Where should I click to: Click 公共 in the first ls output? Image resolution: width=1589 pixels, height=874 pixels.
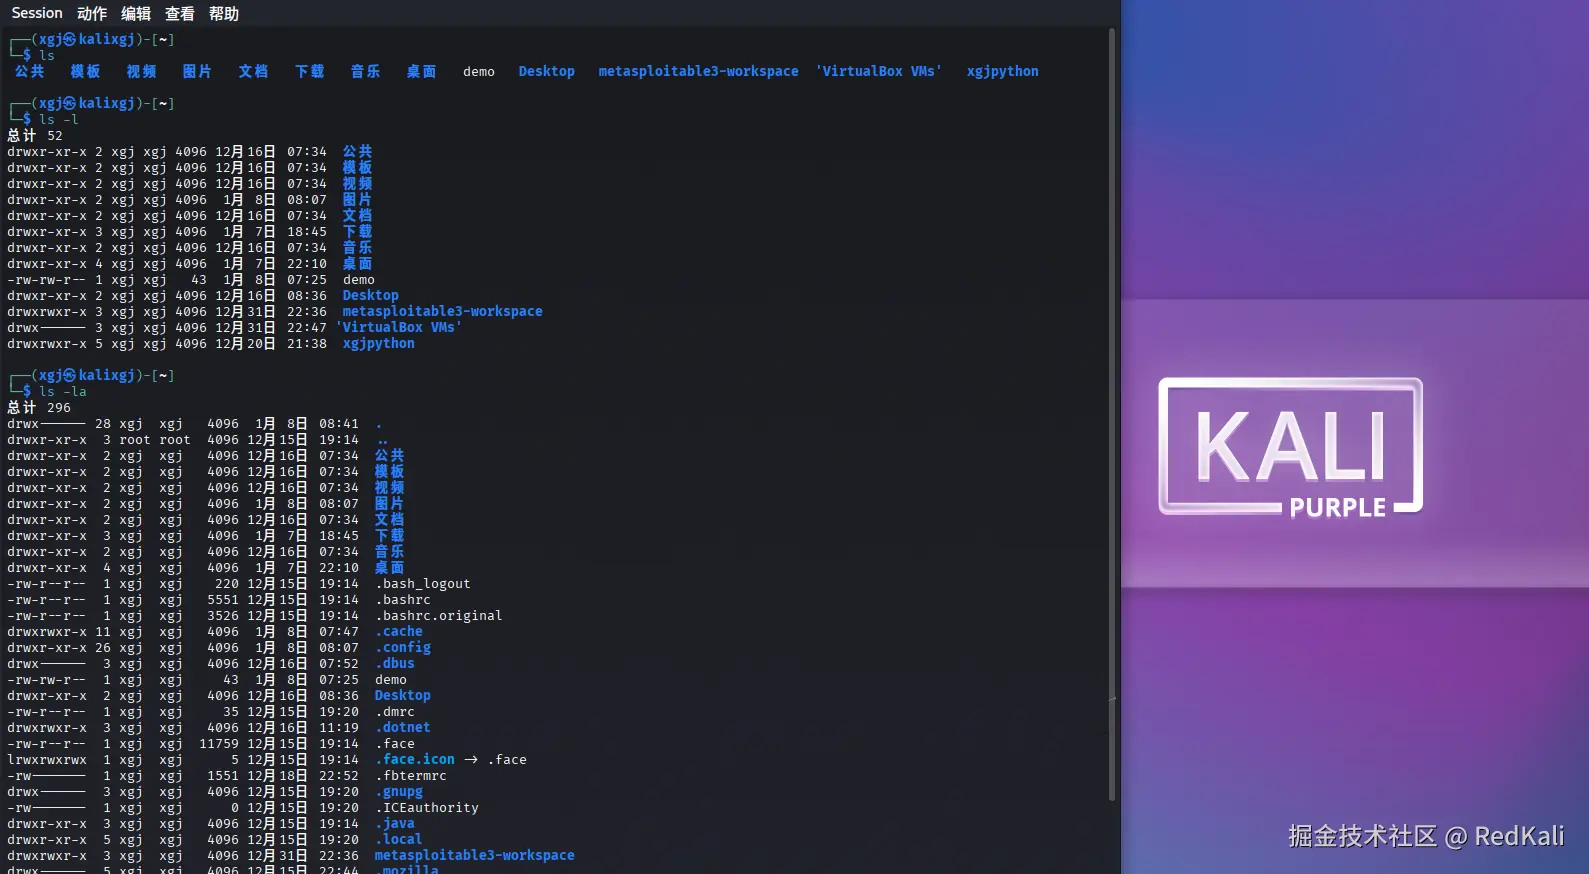tap(30, 71)
